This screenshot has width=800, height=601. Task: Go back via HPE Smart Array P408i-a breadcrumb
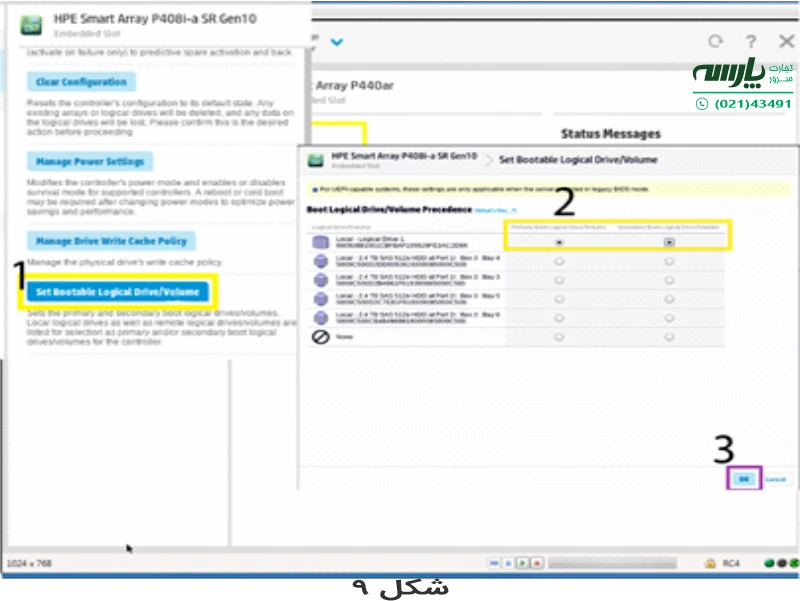404,156
